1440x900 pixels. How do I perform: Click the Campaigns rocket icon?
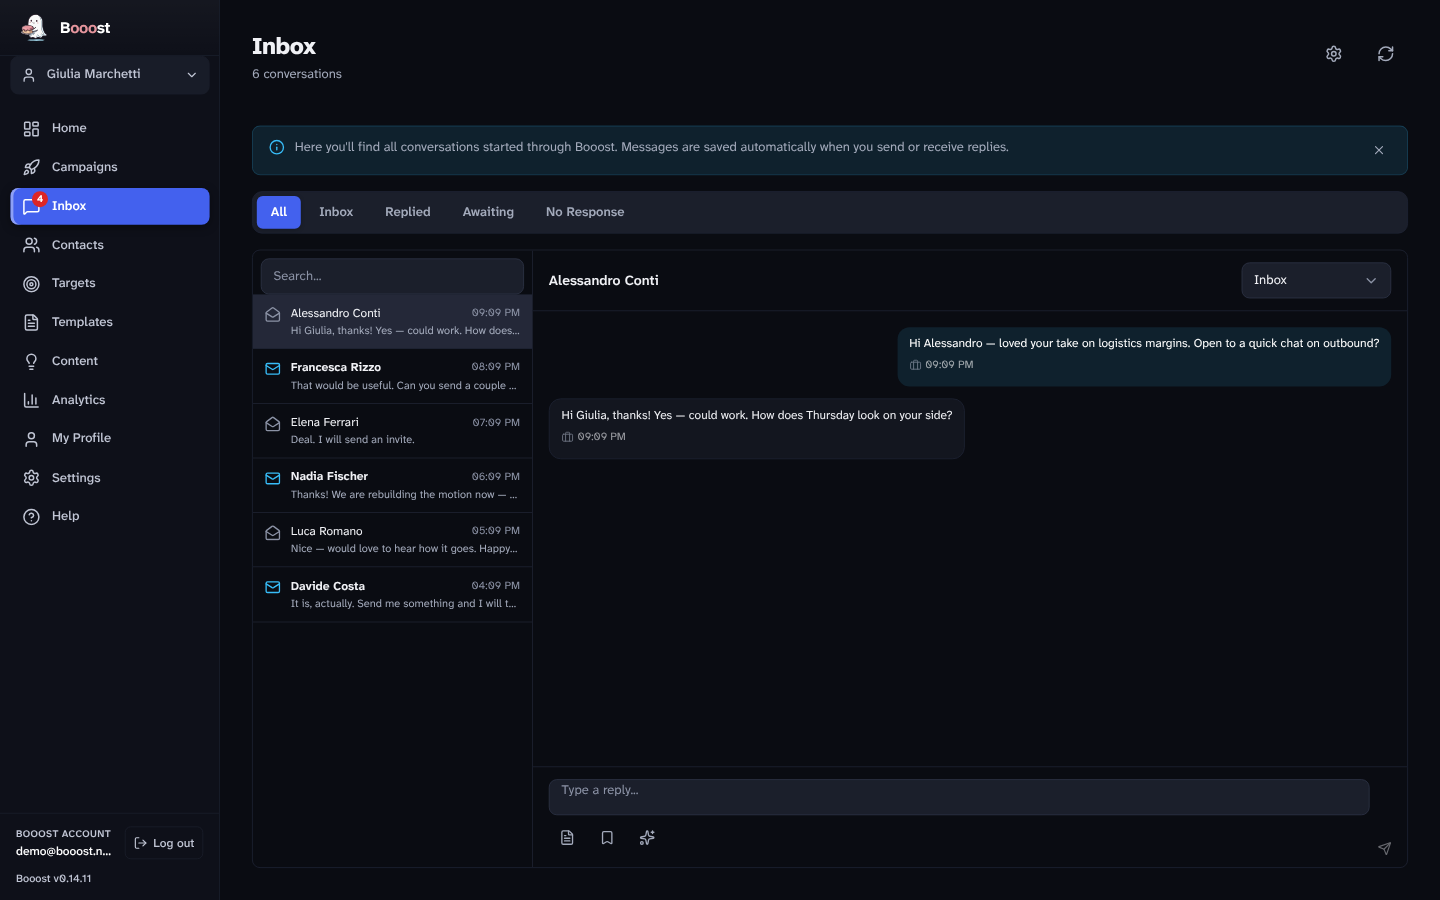point(32,167)
